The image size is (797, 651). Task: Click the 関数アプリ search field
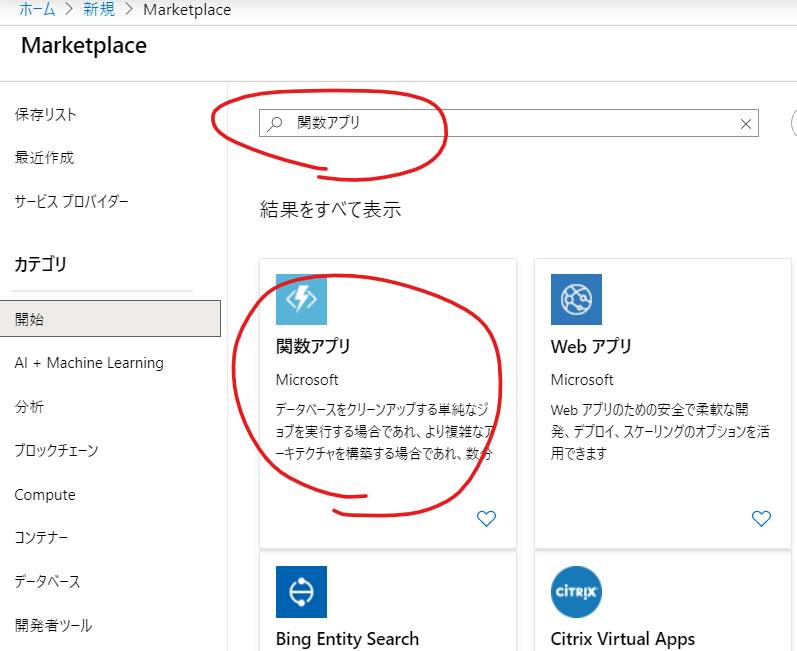(509, 123)
